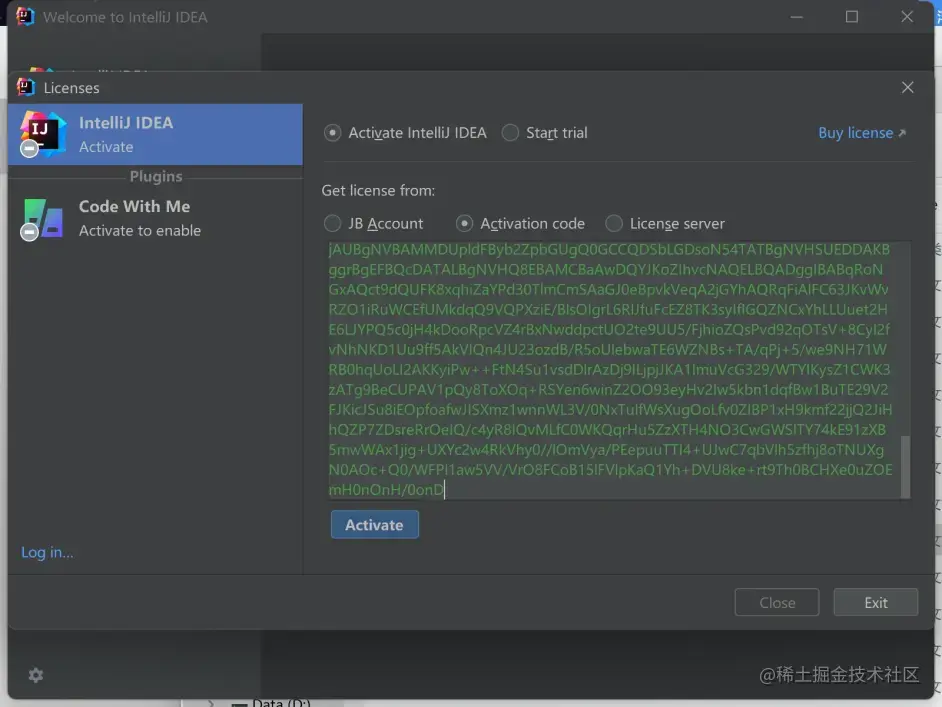This screenshot has width=942, height=707.
Task: Click the IntelliJ IDEA product logo icon
Action: coord(41,133)
